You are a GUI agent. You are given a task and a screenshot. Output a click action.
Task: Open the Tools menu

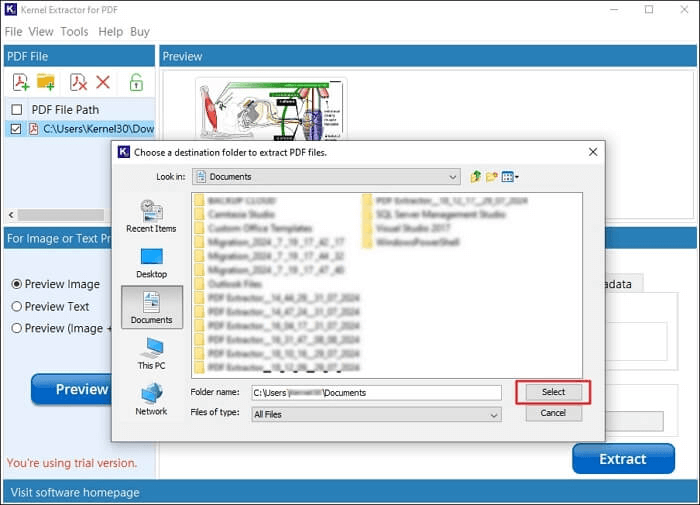point(75,32)
